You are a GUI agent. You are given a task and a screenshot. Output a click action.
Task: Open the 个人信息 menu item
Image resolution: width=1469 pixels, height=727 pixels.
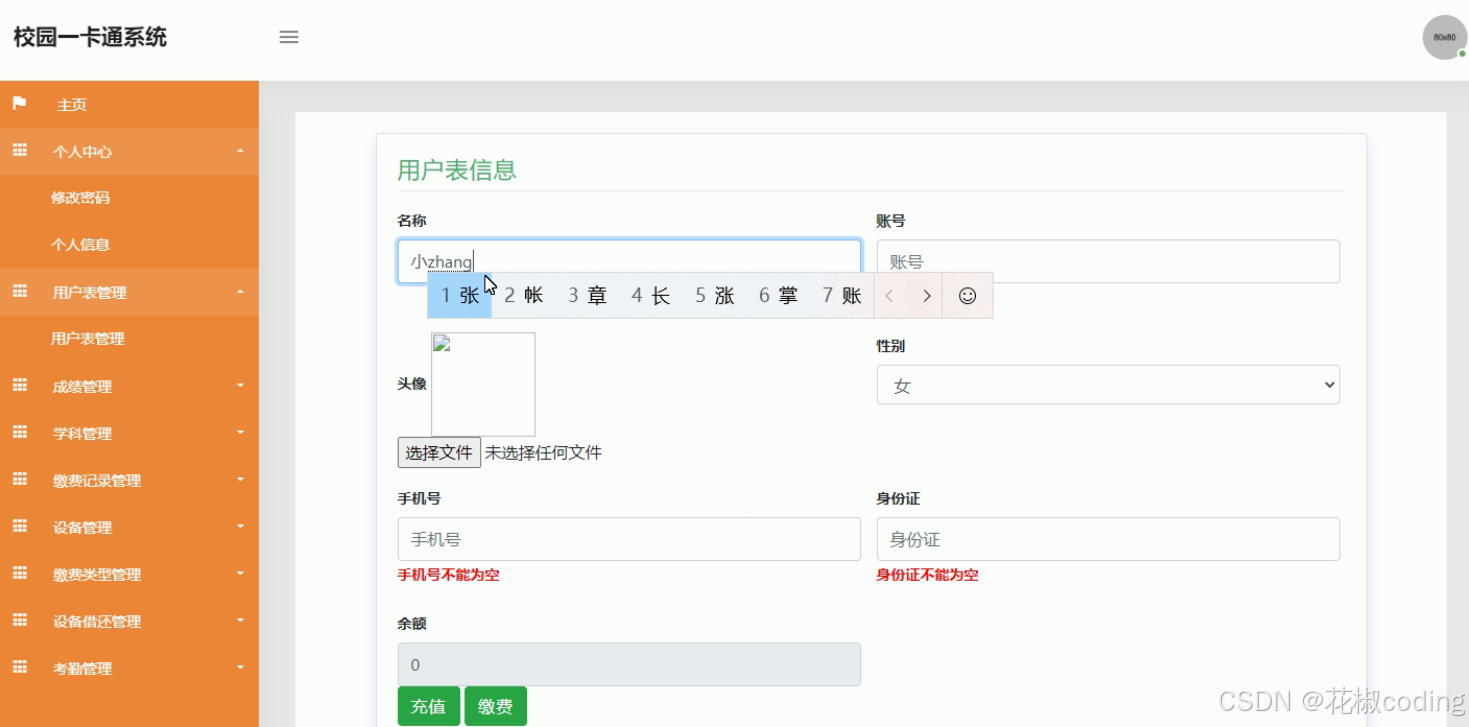point(80,244)
